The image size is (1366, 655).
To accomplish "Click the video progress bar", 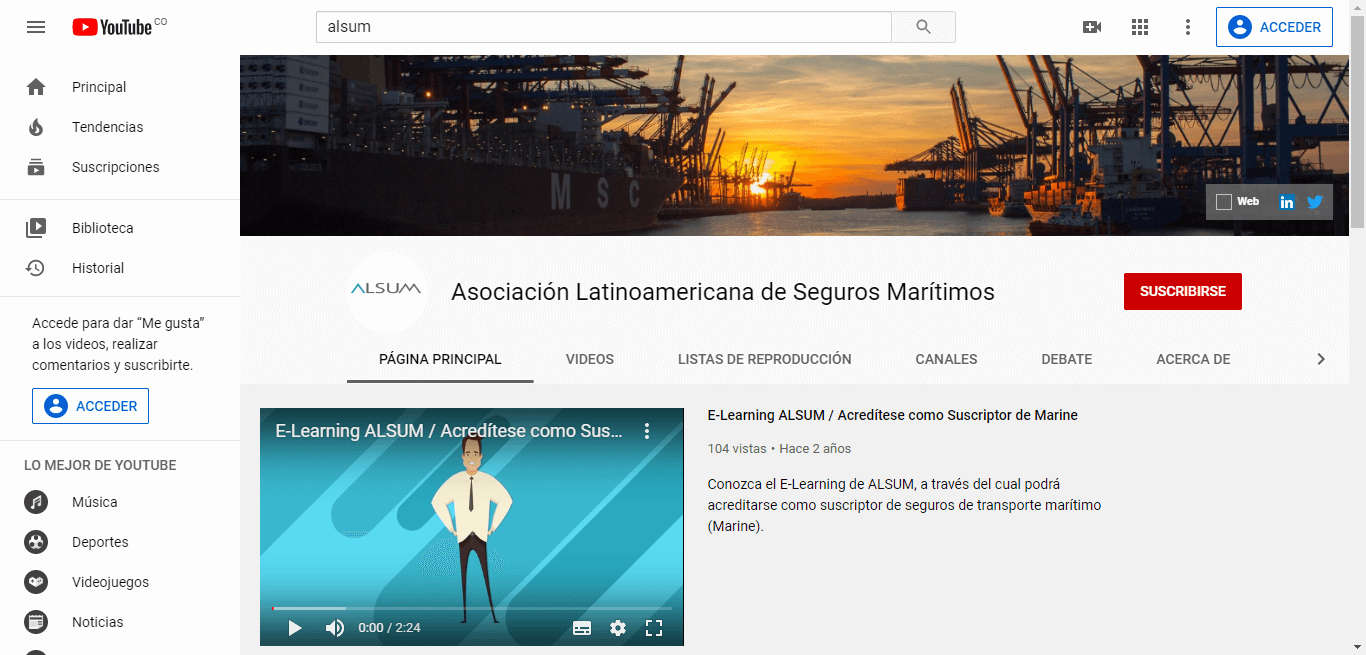I will point(472,608).
